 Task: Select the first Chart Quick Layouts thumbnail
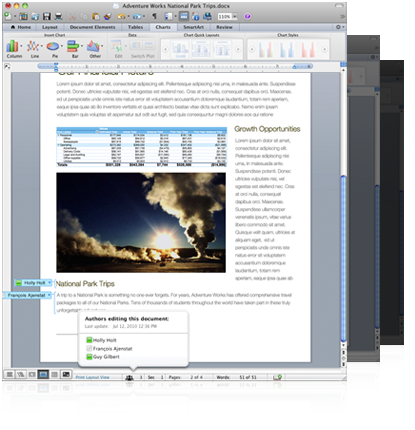(180, 49)
